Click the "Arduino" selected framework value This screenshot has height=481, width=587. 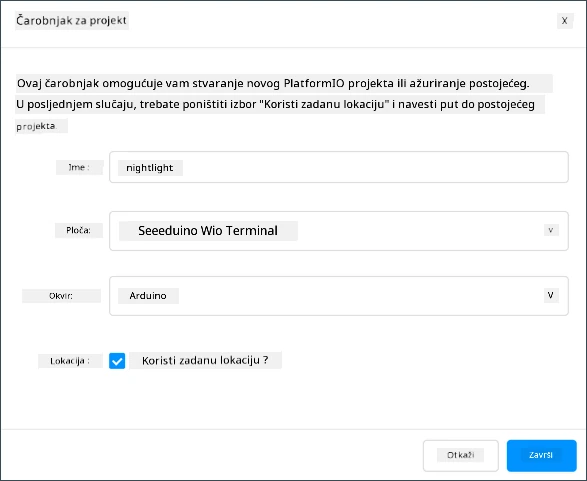(148, 296)
